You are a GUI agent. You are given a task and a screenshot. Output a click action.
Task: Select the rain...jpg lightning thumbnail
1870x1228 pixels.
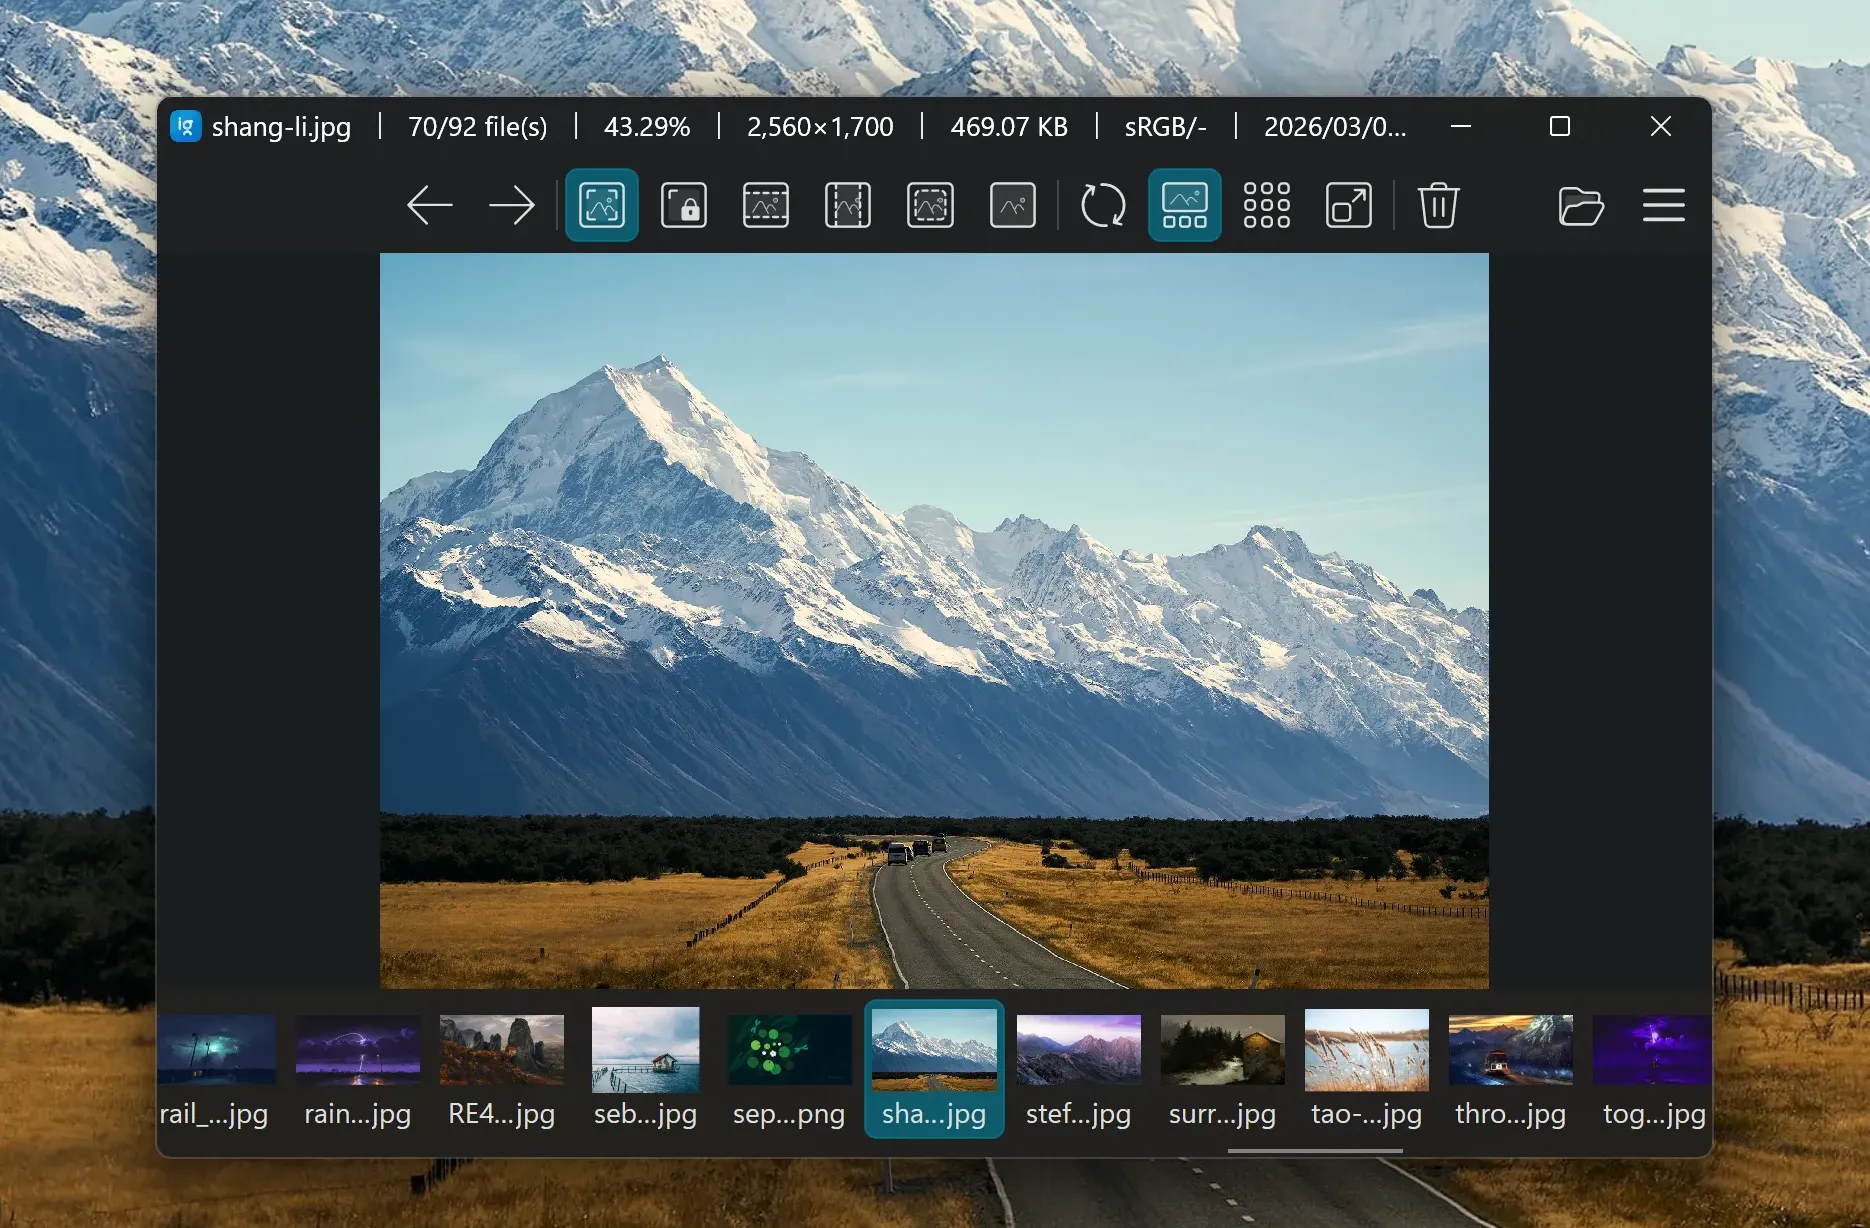click(x=358, y=1069)
